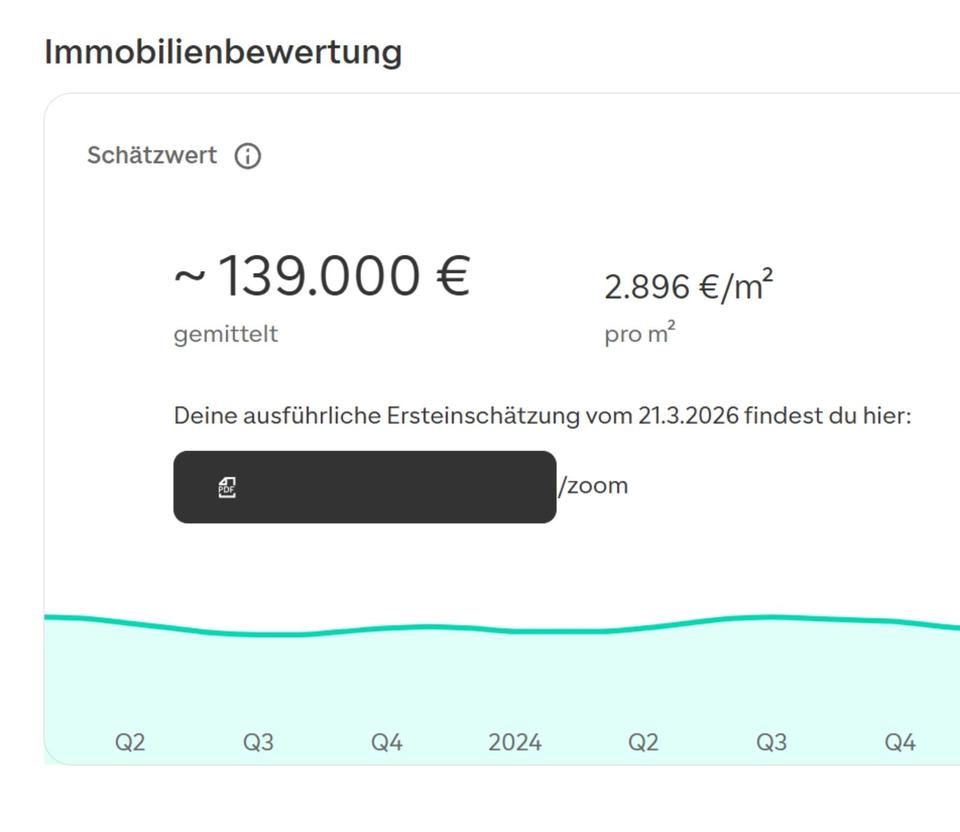Click the Immobilienbewertung heading
960x832 pixels.
223,51
